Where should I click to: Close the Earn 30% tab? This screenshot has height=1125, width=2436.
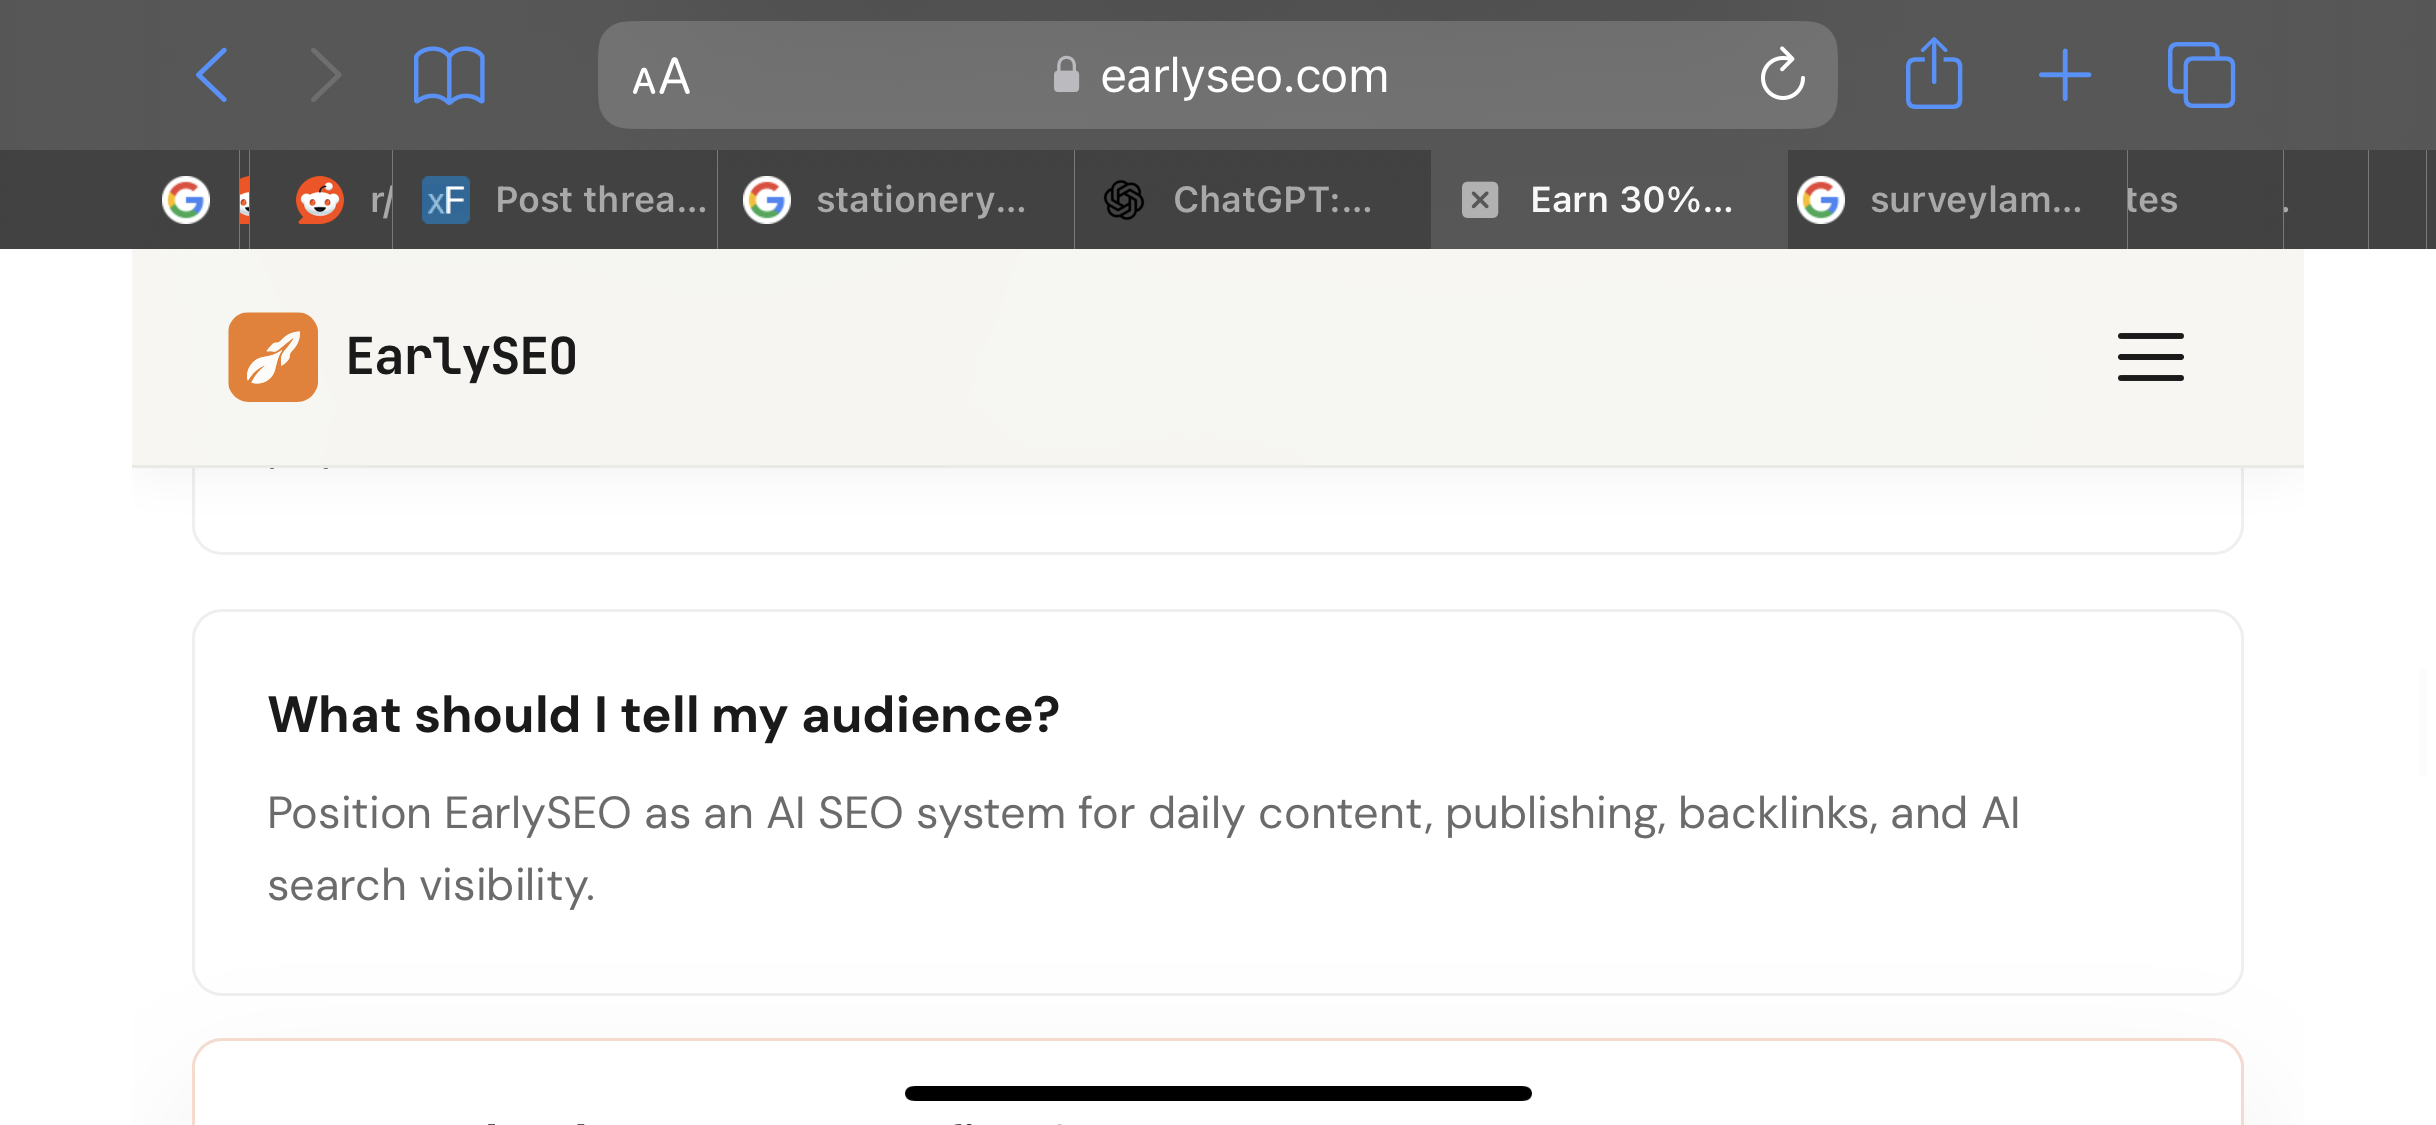1480,200
